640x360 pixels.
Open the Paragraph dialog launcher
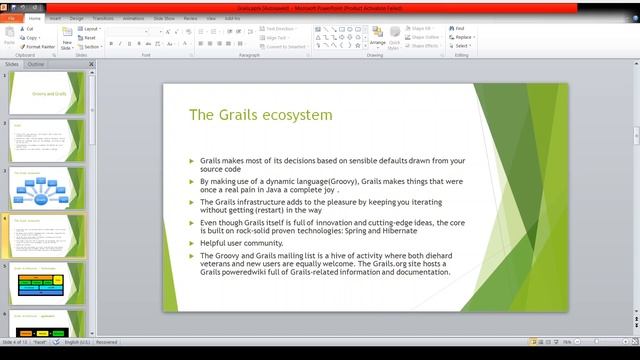tap(308, 55)
